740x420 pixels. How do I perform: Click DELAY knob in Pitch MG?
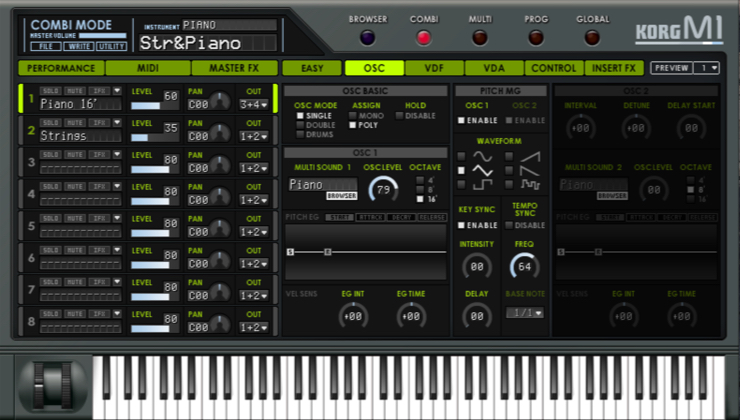(x=477, y=316)
